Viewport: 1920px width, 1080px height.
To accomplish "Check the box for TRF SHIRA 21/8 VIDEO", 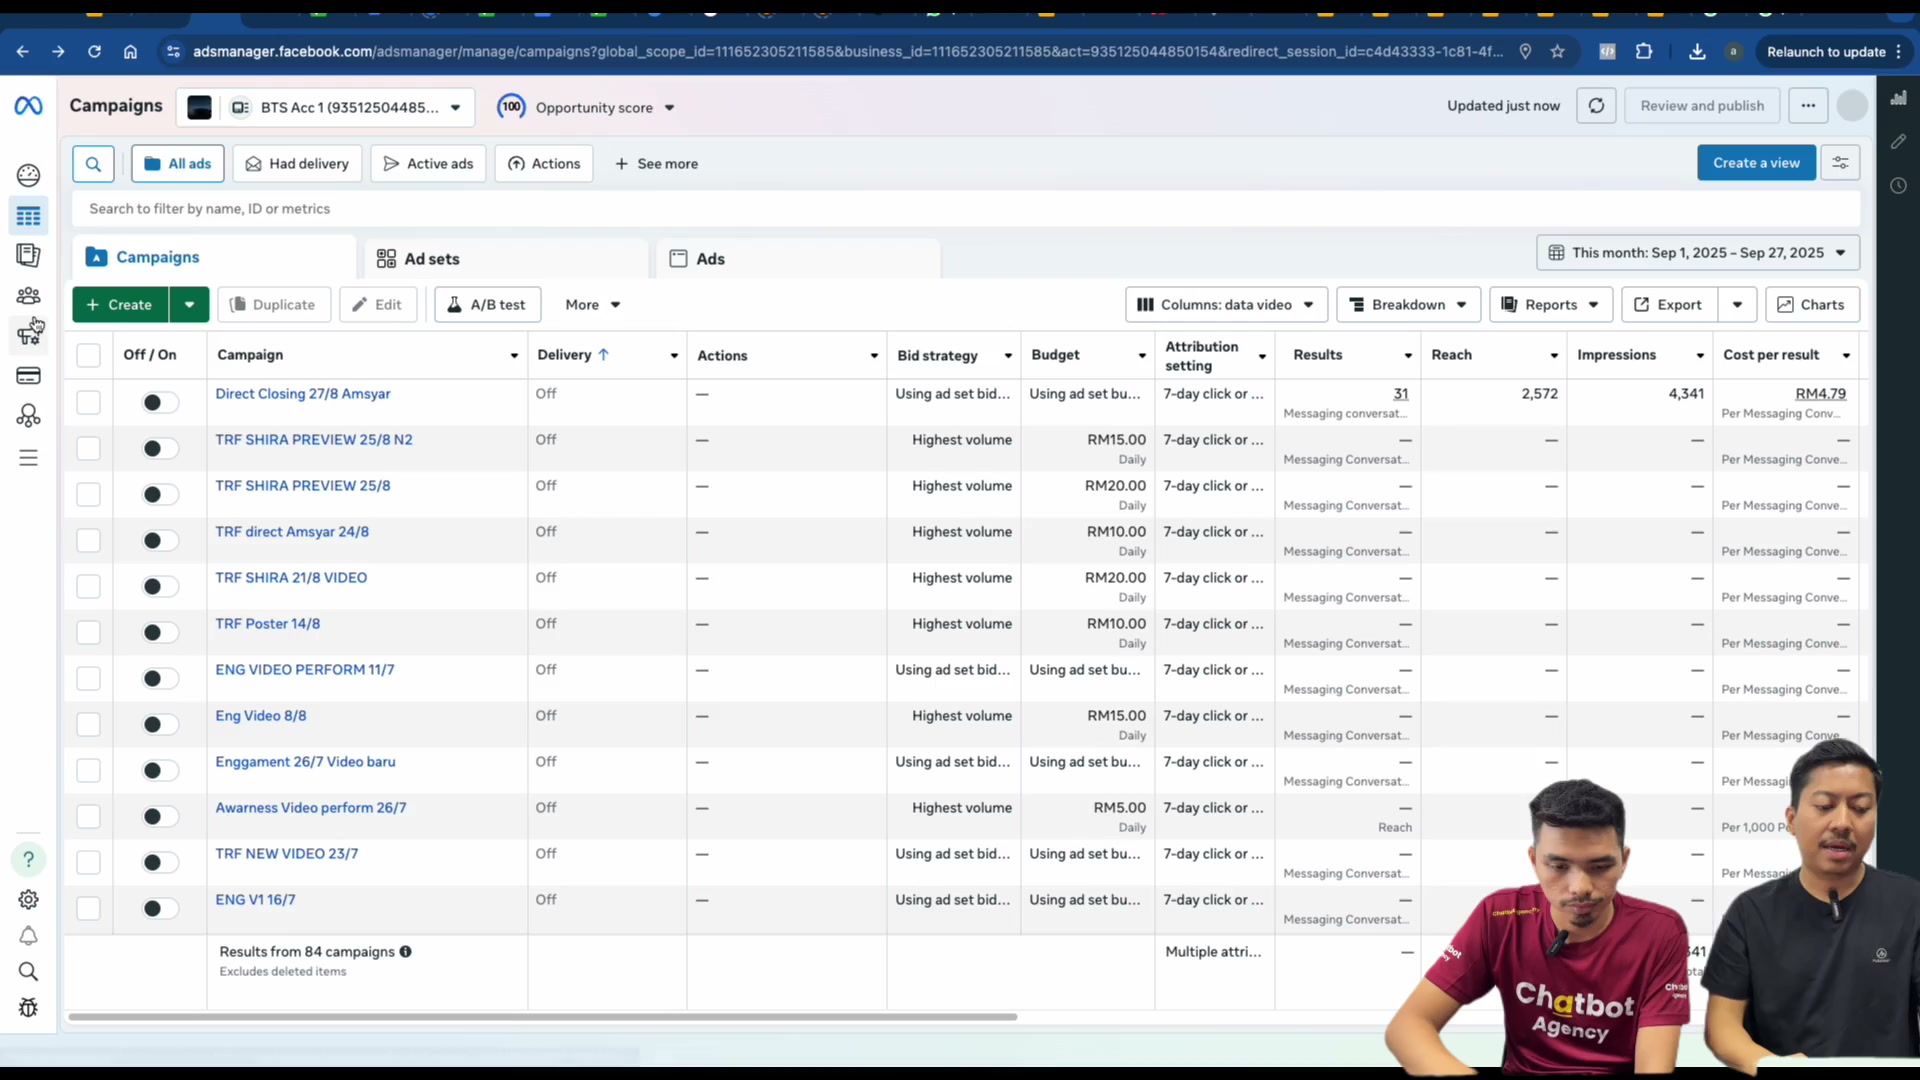I will click(x=88, y=586).
